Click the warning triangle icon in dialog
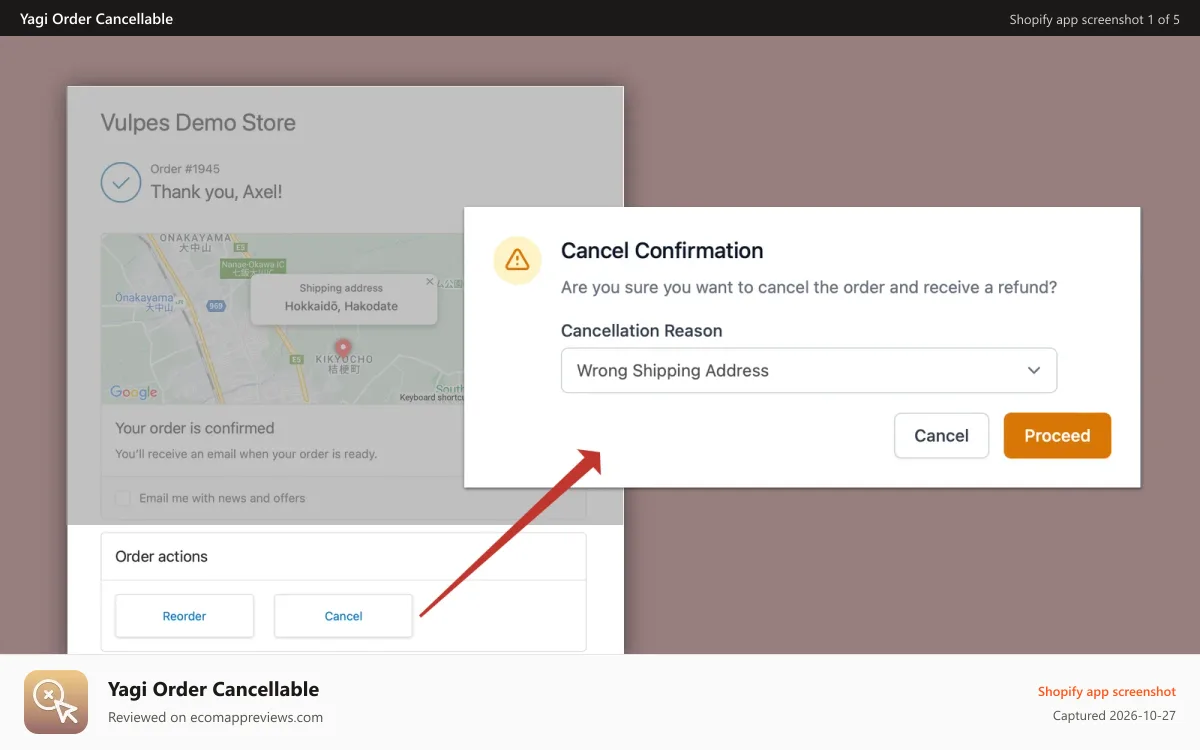The width and height of the screenshot is (1200, 750). point(517,261)
